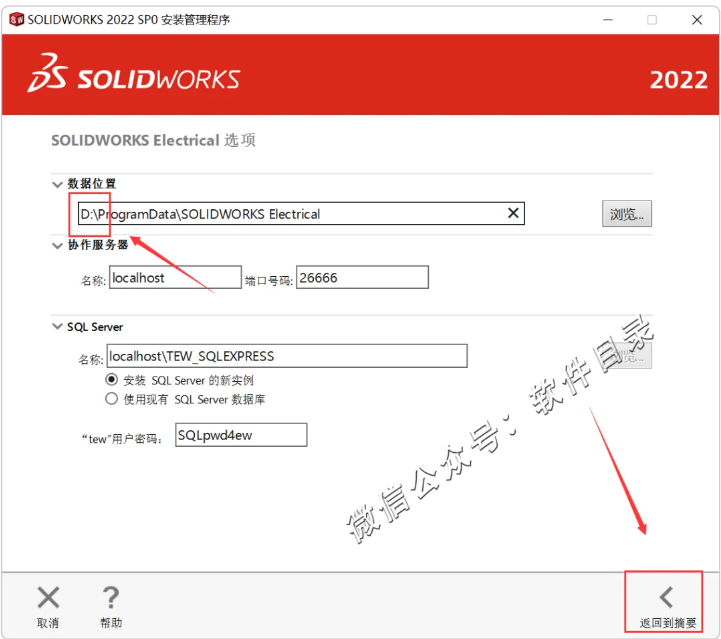
Task: Click the SQL Server section title
Action: [x=95, y=327]
